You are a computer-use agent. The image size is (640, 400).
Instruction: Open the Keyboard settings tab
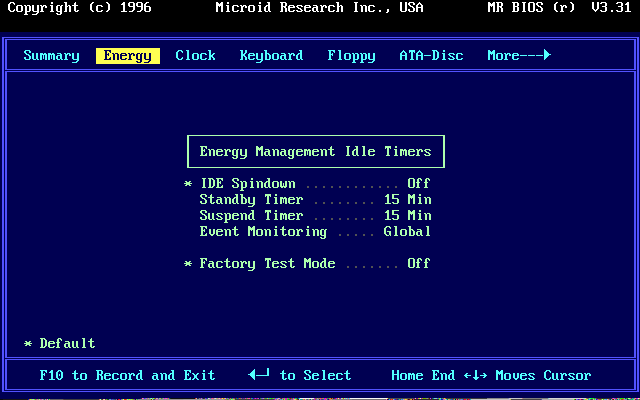(271, 56)
